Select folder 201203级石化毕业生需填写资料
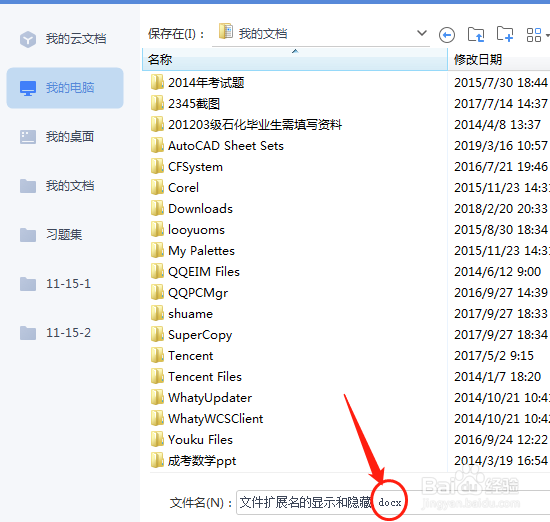The width and height of the screenshot is (550, 522). click(x=246, y=125)
